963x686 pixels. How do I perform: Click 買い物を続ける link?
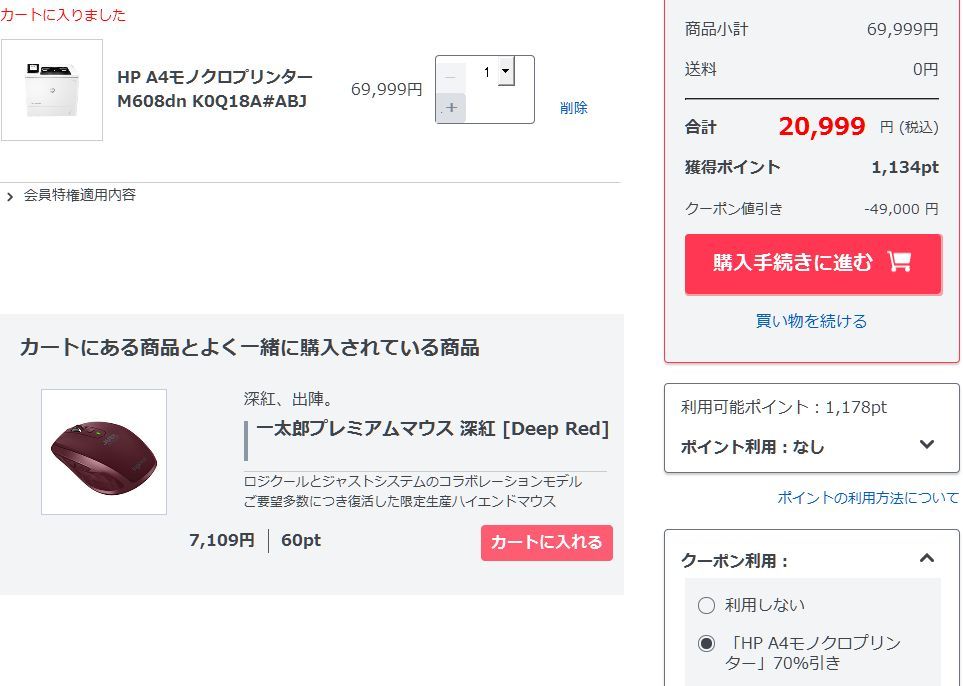coord(811,321)
